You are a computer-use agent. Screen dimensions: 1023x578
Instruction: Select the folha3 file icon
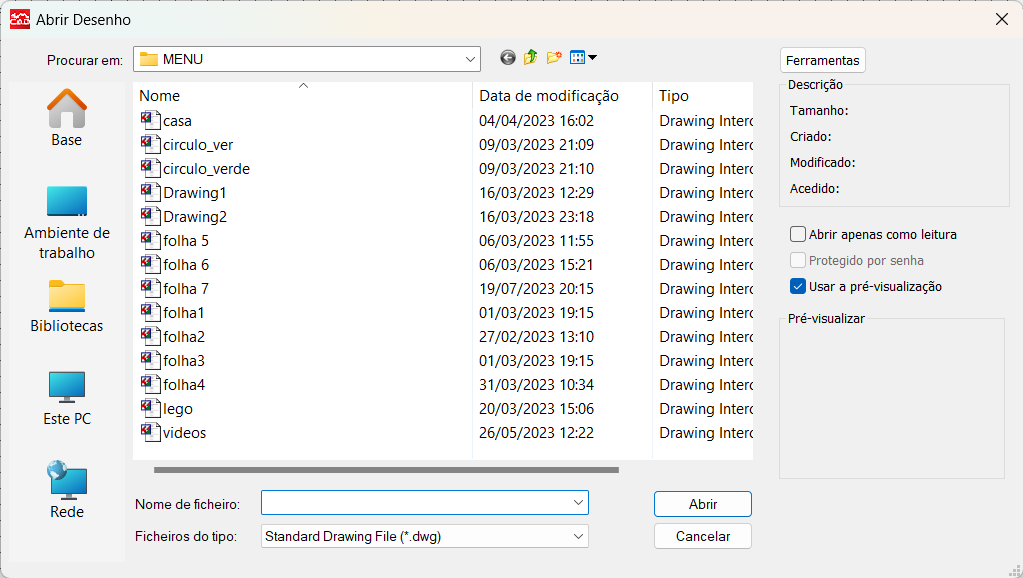[150, 360]
